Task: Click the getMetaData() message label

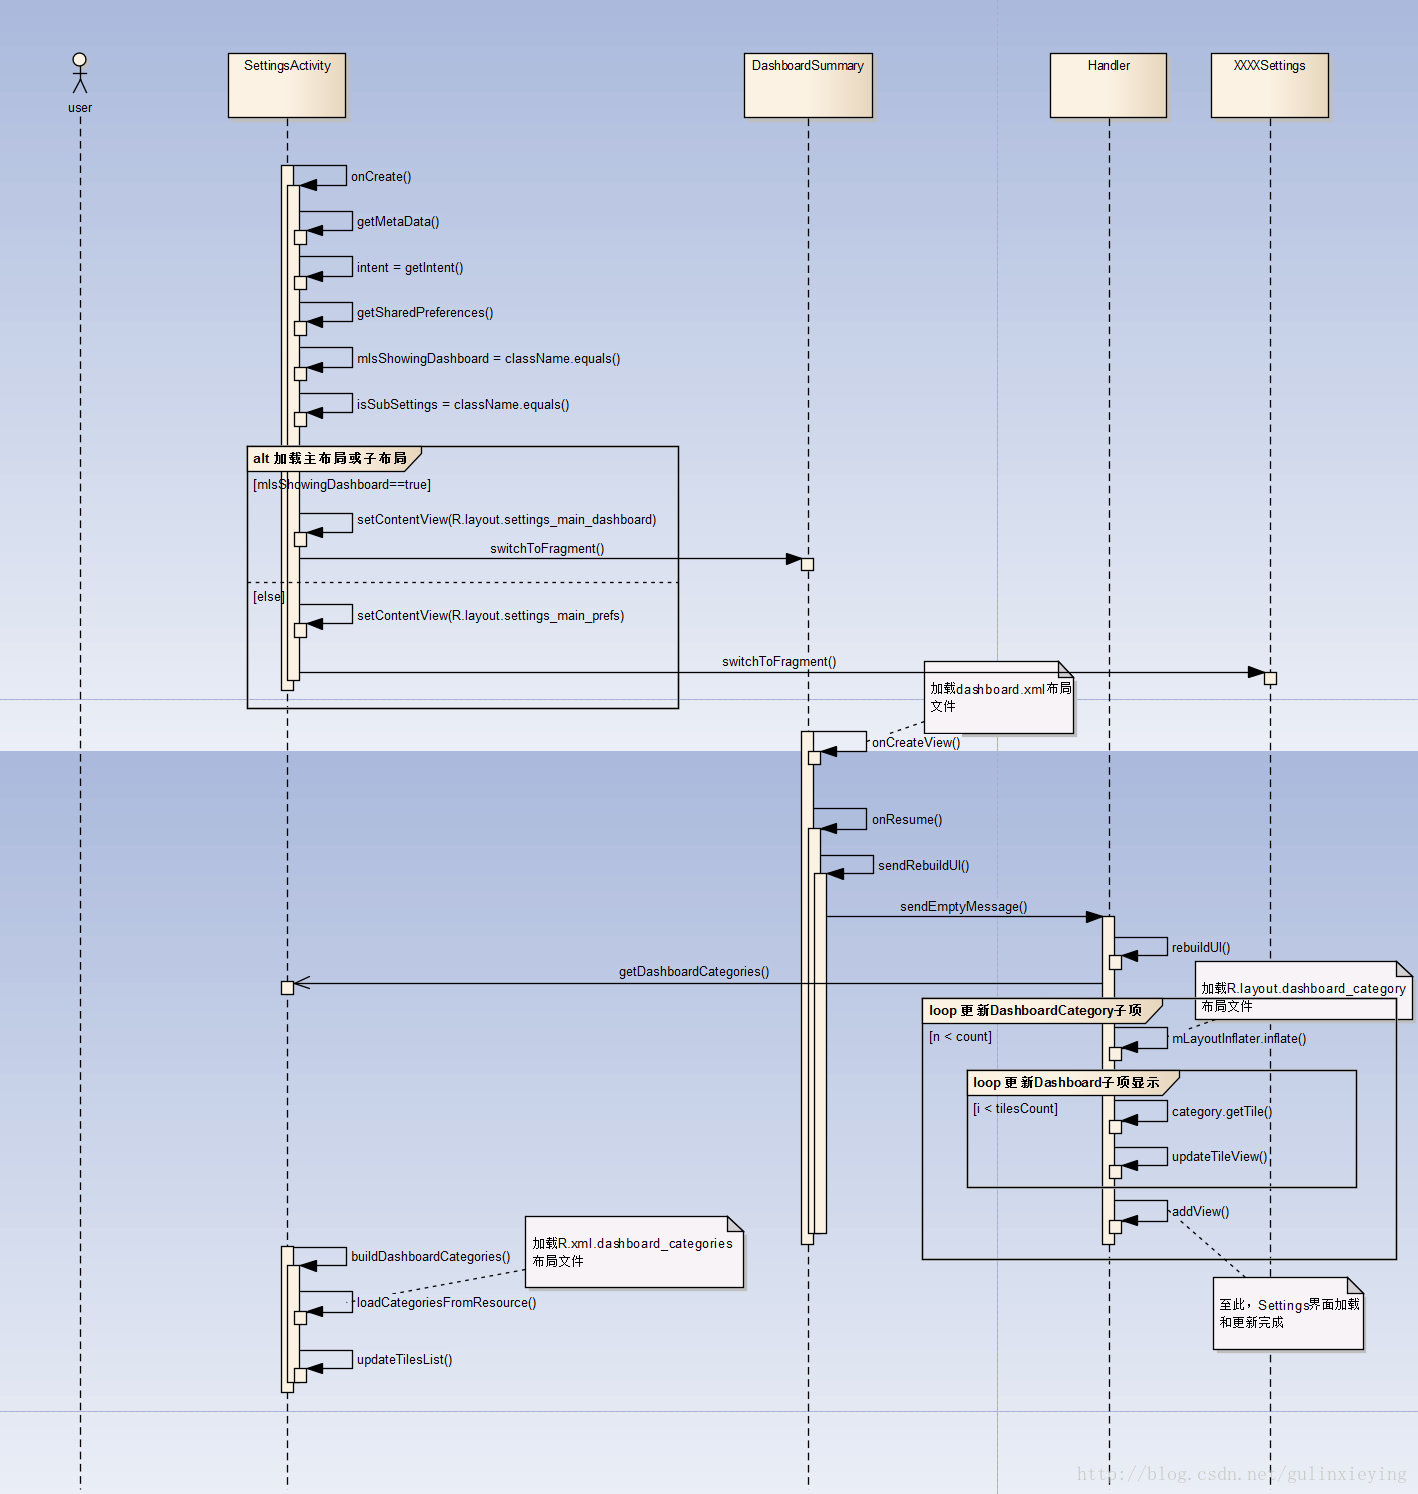Action: coord(398,222)
